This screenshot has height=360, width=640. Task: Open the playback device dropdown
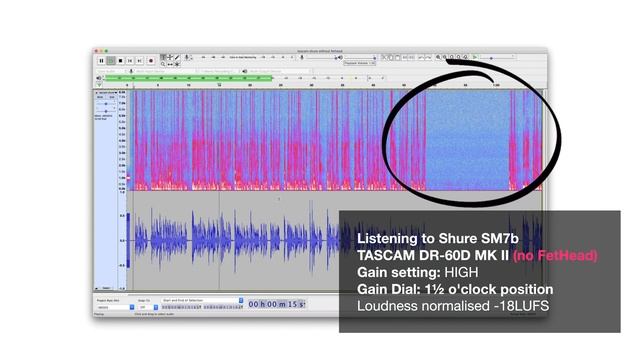pos(280,71)
